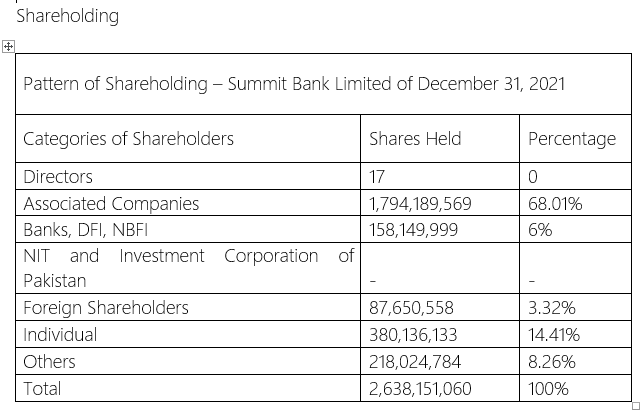Click the Total shares 2,638,151,060 cell
Screen dimensions: 643x416
[440, 388]
